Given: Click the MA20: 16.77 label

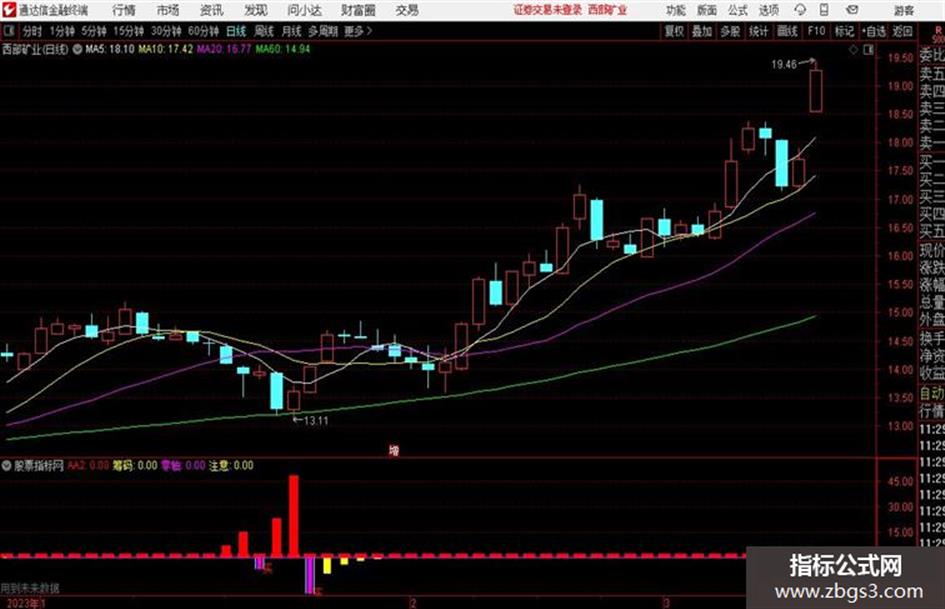Looking at the screenshot, I should click(x=224, y=49).
